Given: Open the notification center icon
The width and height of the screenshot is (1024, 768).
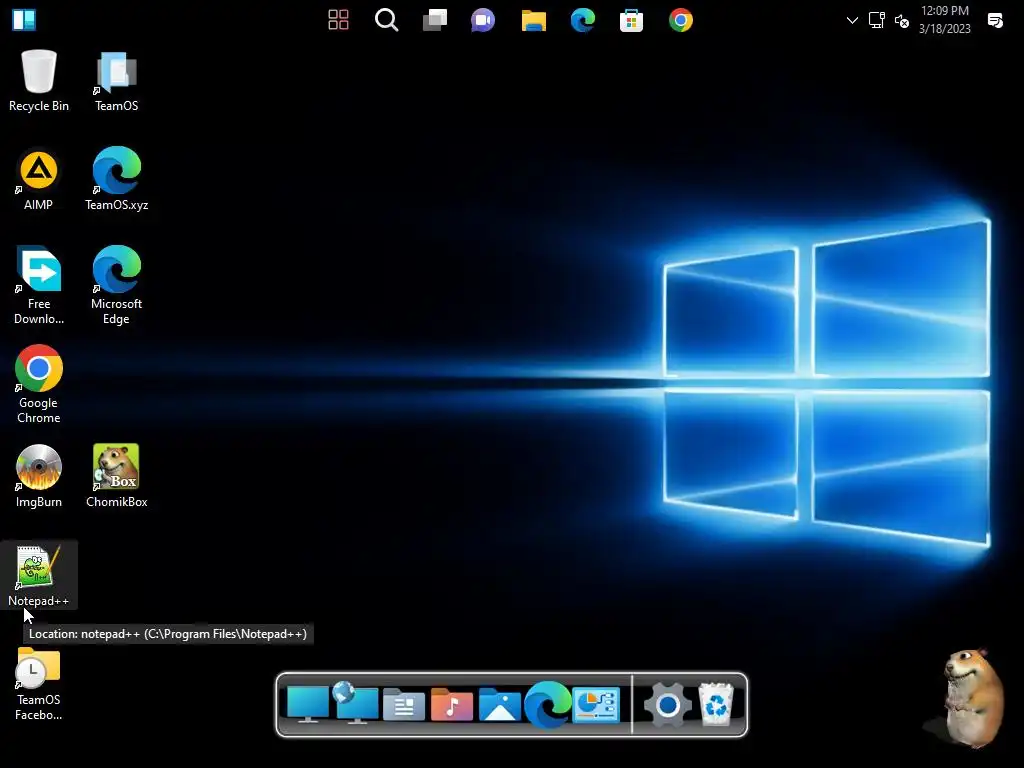Looking at the screenshot, I should [995, 20].
